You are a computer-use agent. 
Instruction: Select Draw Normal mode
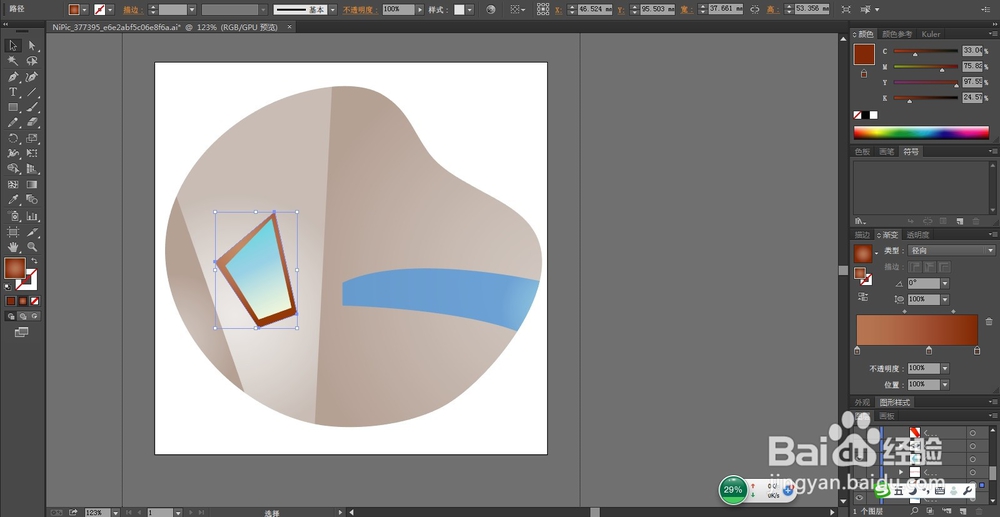click(x=11, y=316)
